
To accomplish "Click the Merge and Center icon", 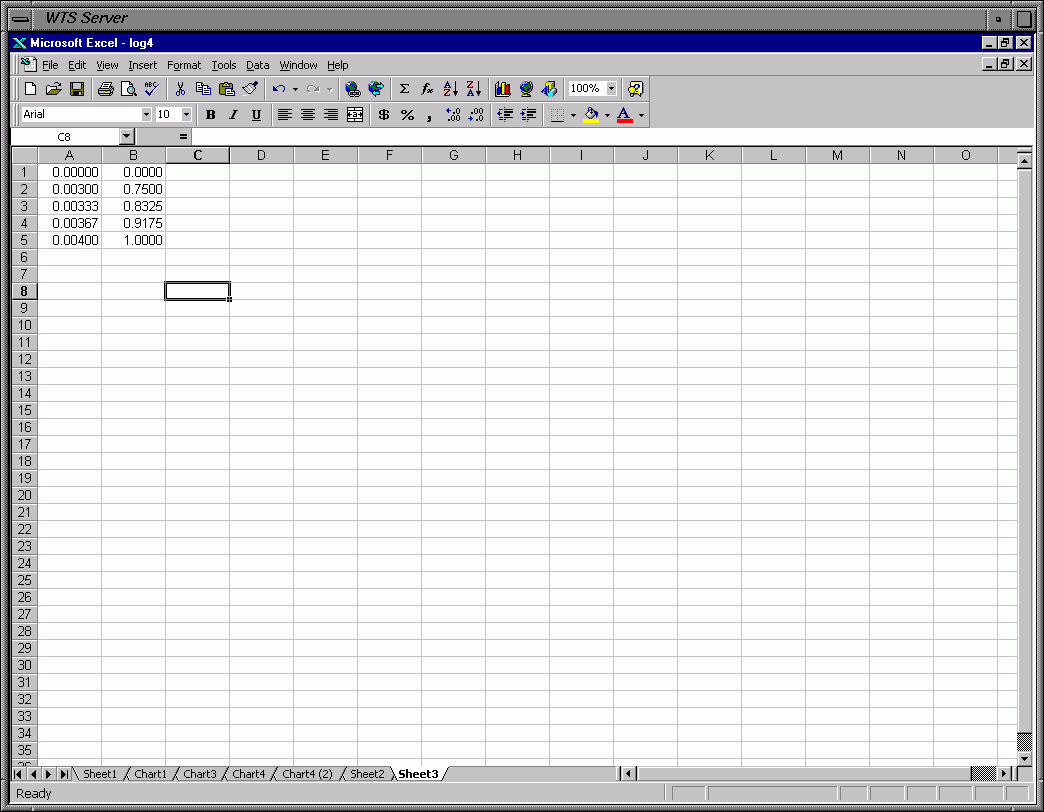I will click(354, 115).
